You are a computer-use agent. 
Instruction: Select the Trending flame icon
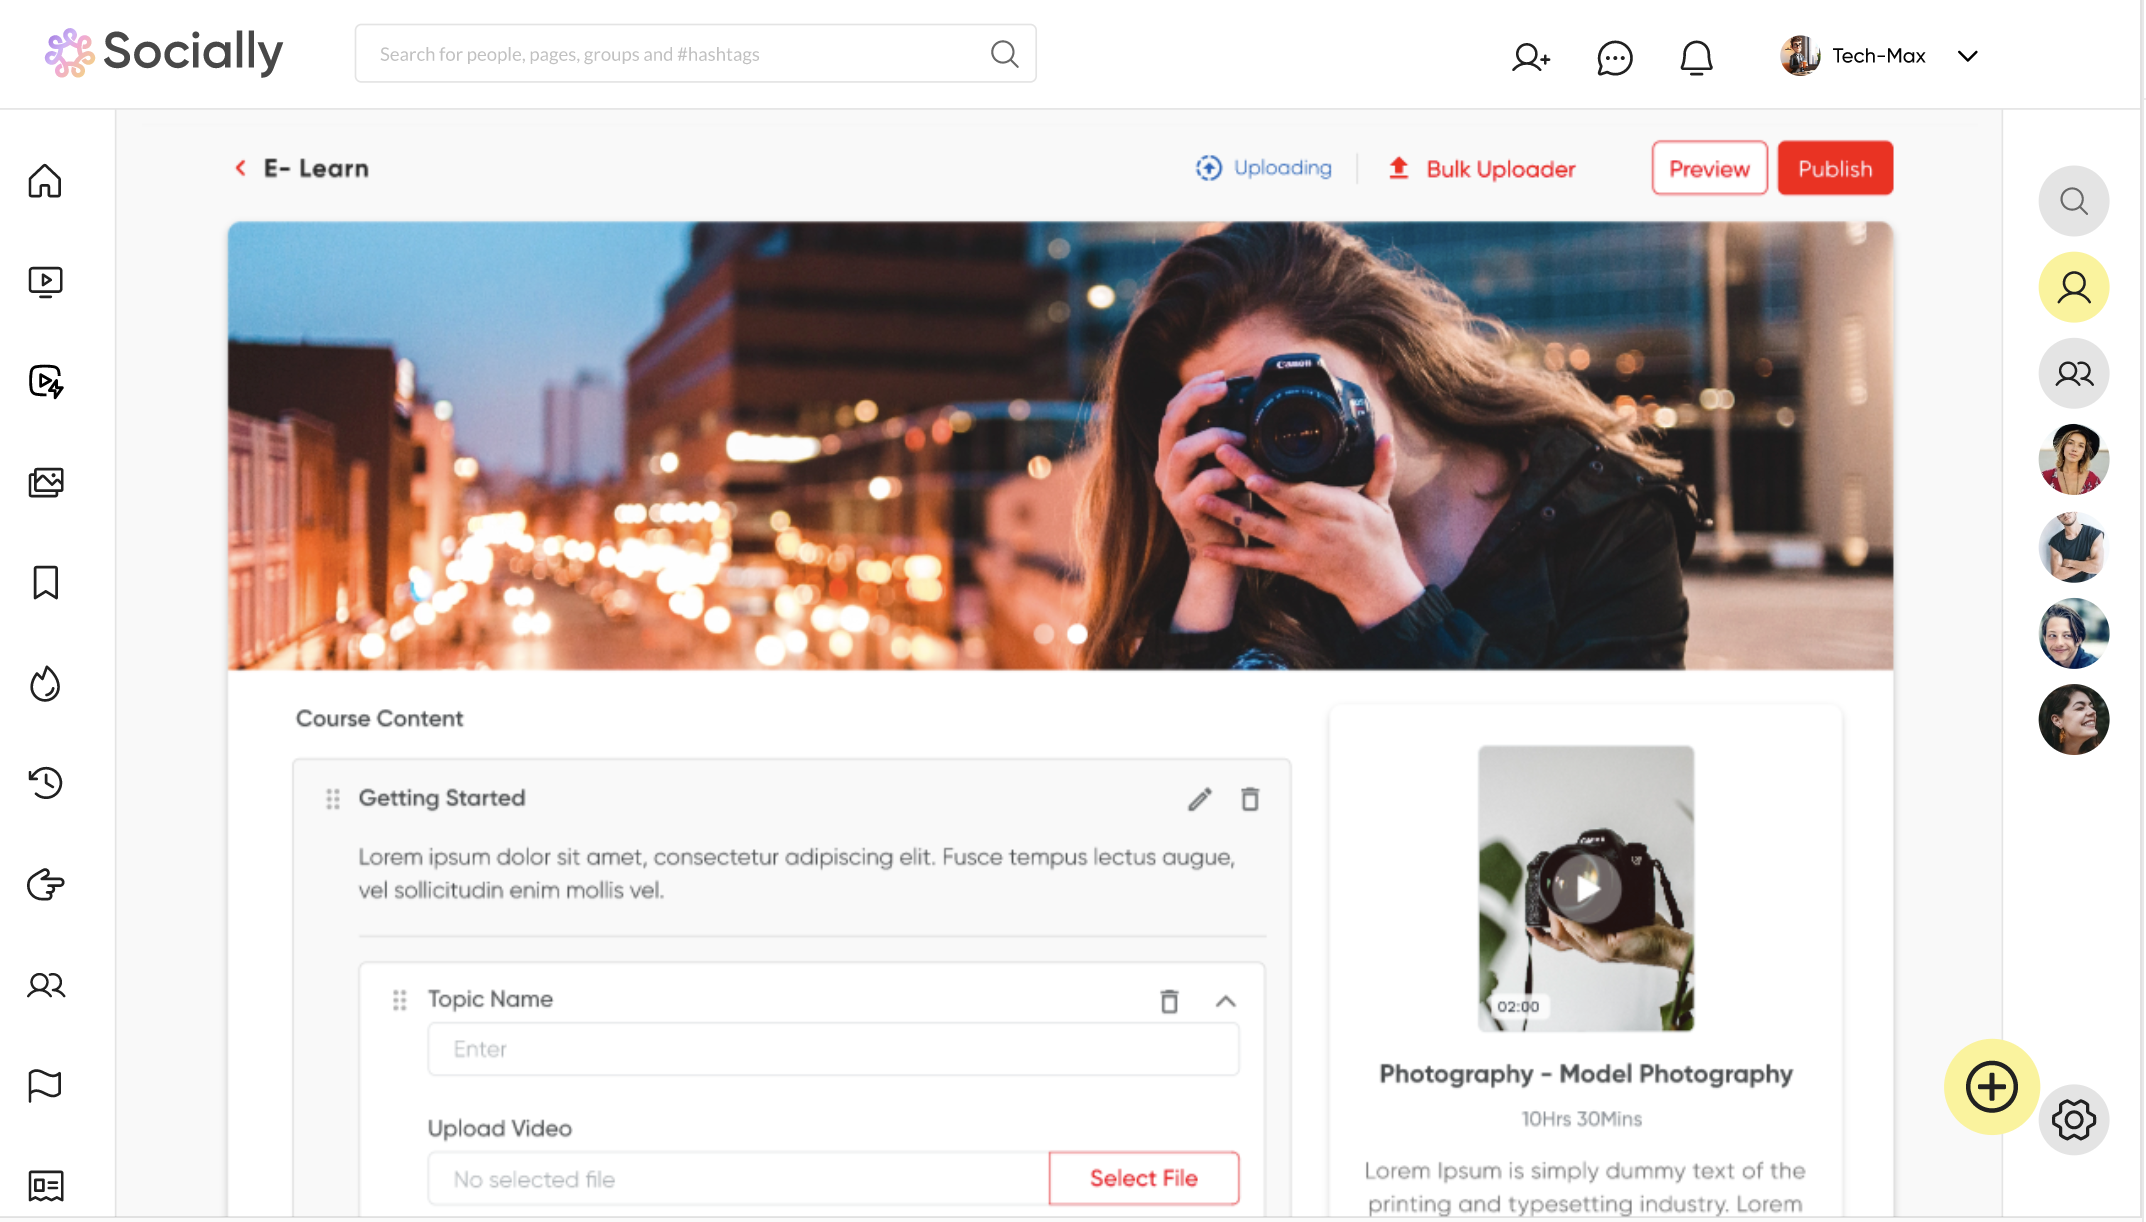pyautogui.click(x=45, y=683)
